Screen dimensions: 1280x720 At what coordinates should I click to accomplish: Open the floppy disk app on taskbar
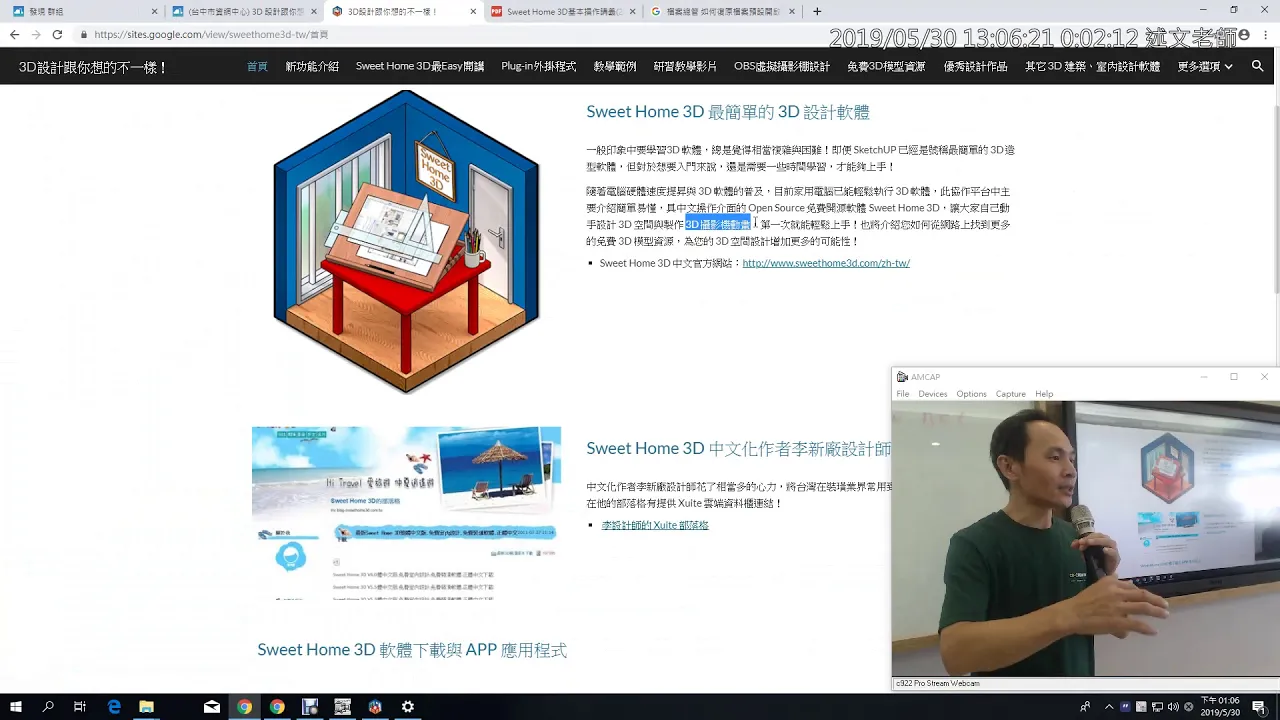point(310,707)
